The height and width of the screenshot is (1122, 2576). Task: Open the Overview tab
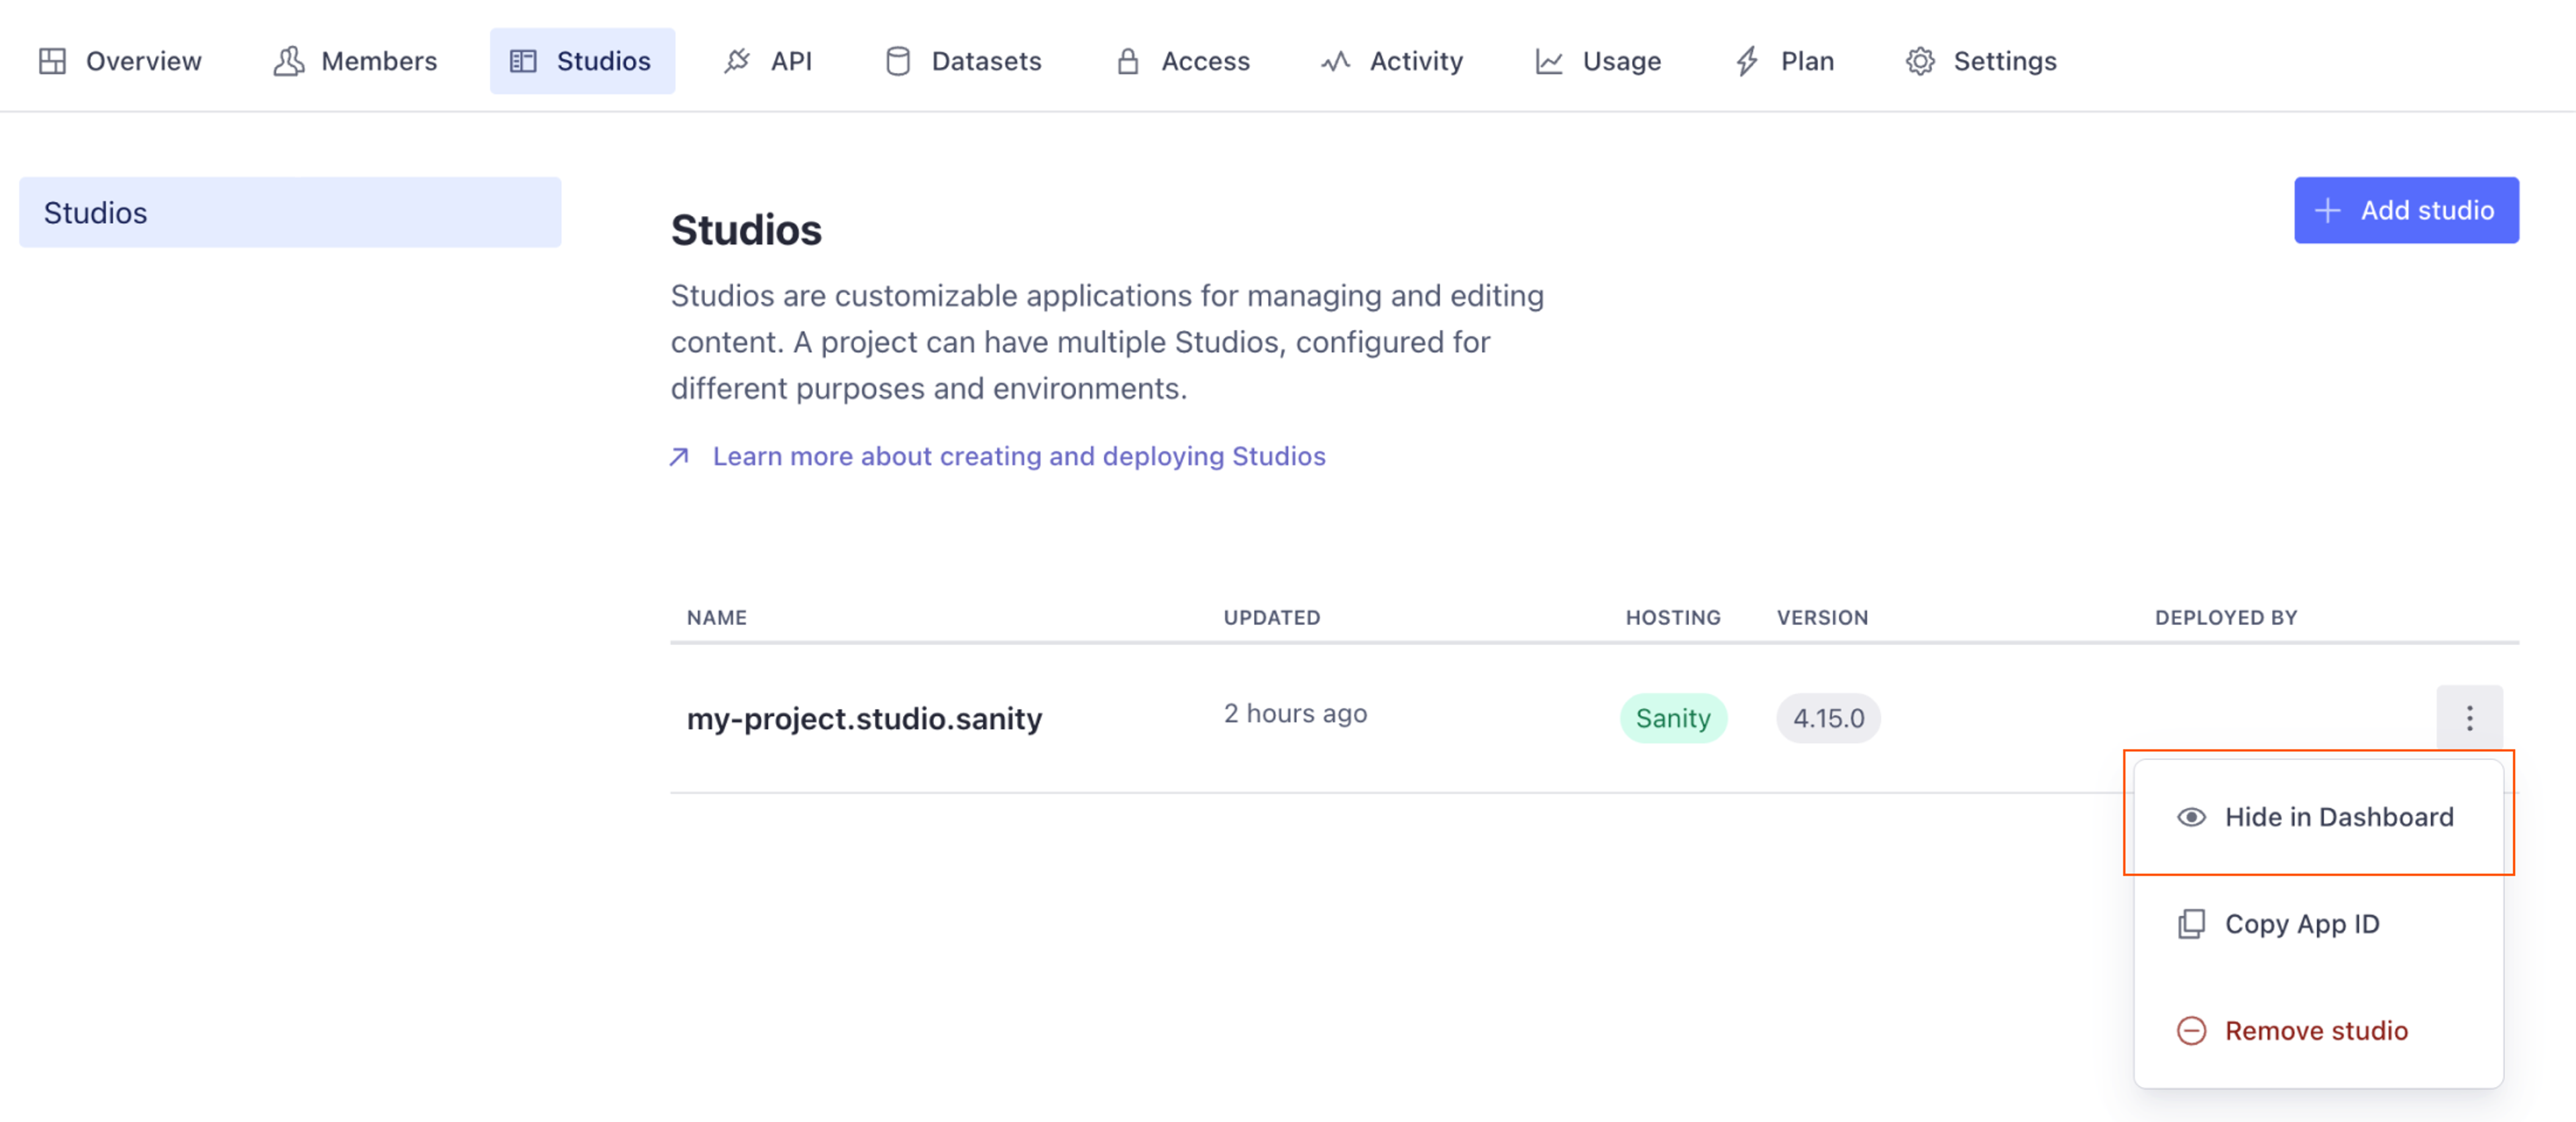click(x=120, y=61)
